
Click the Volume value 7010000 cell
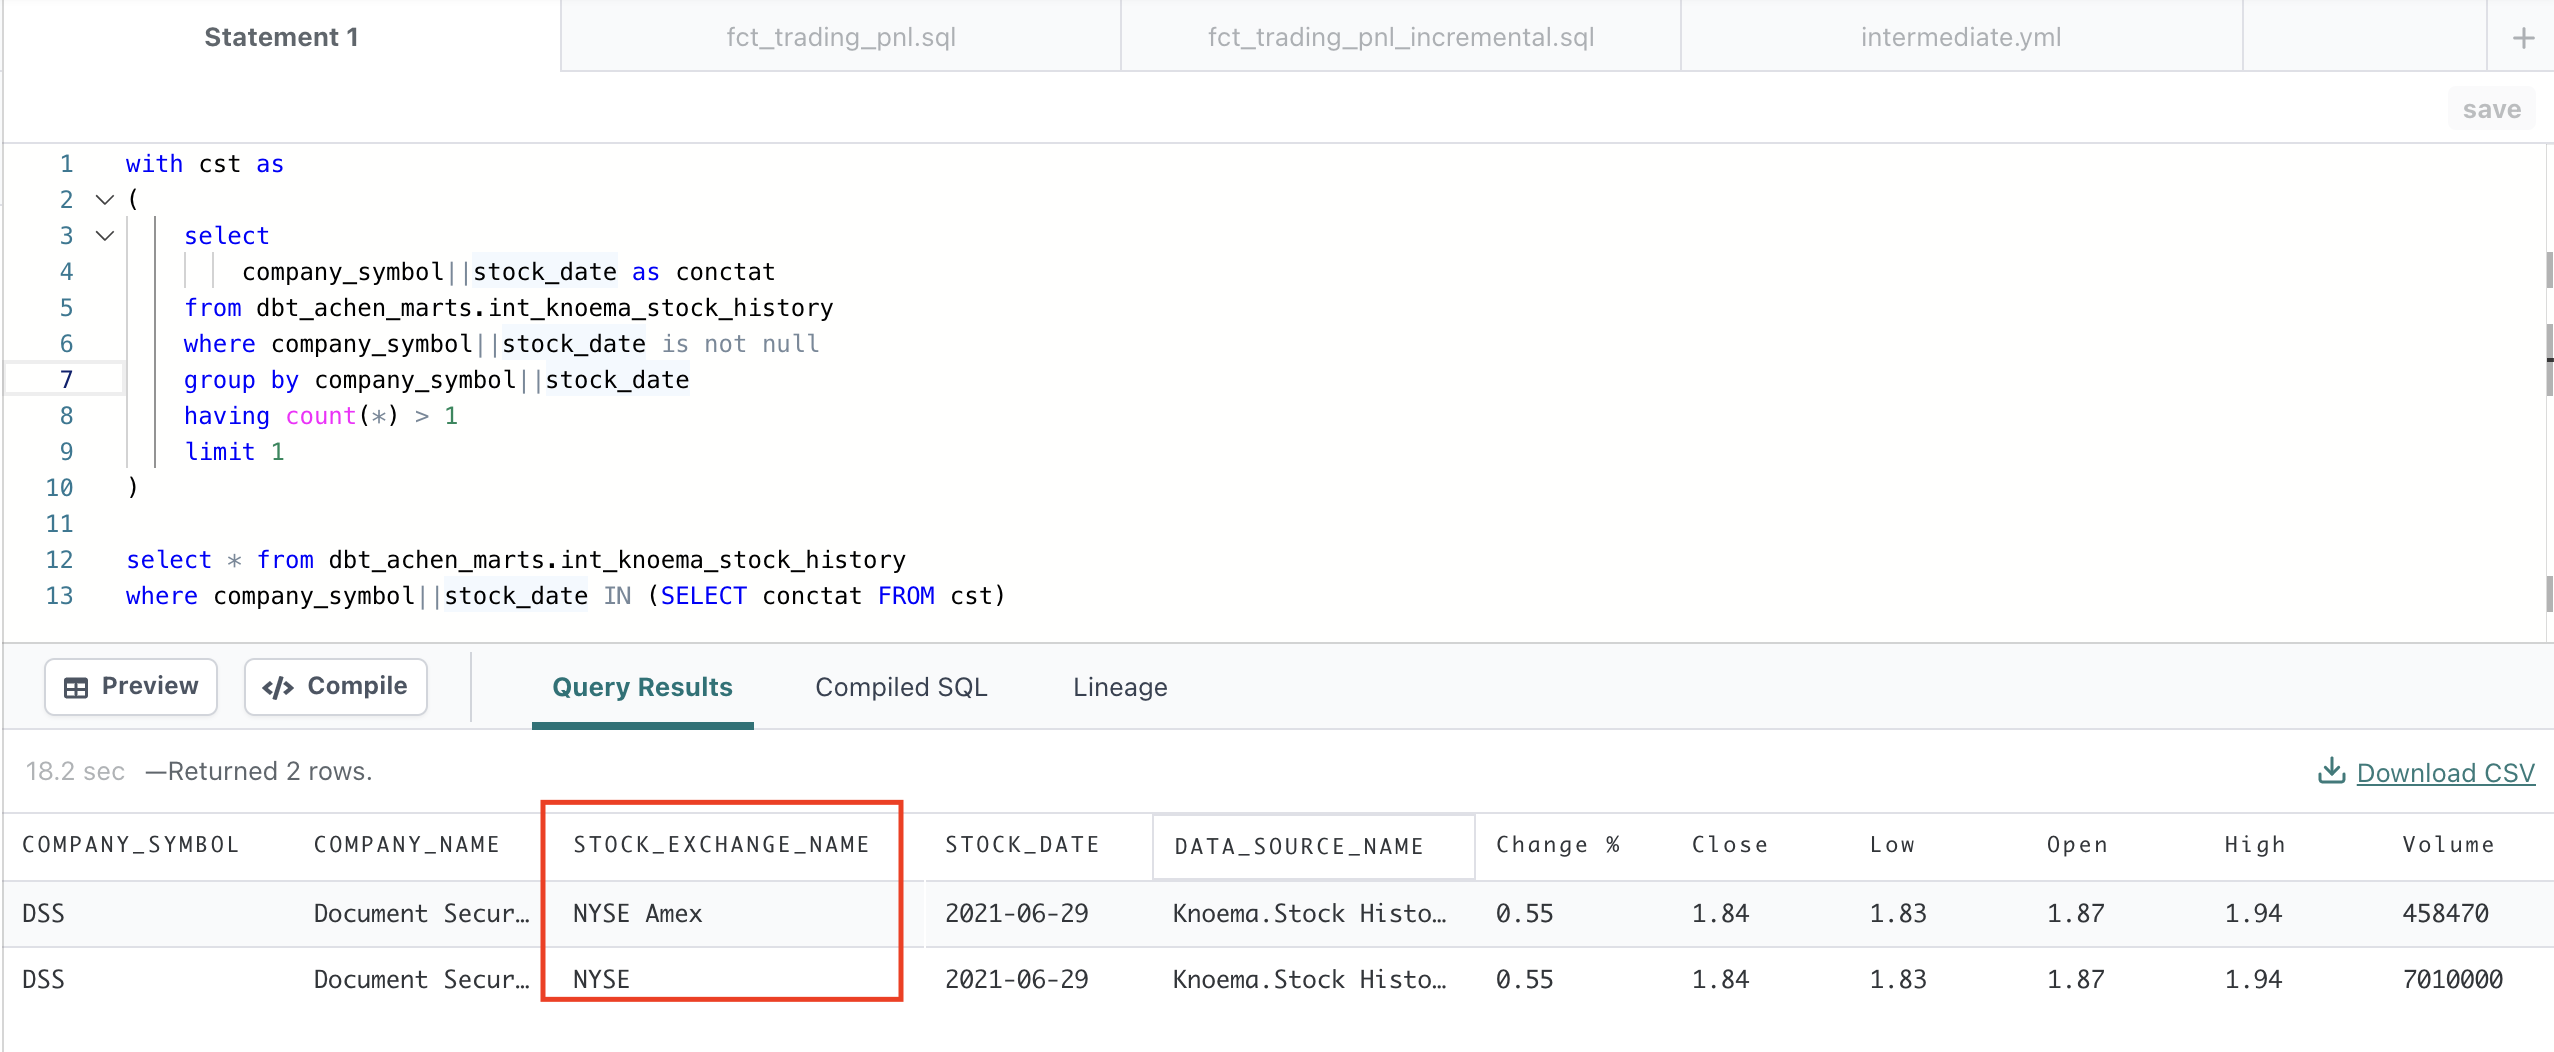coord(2452,979)
